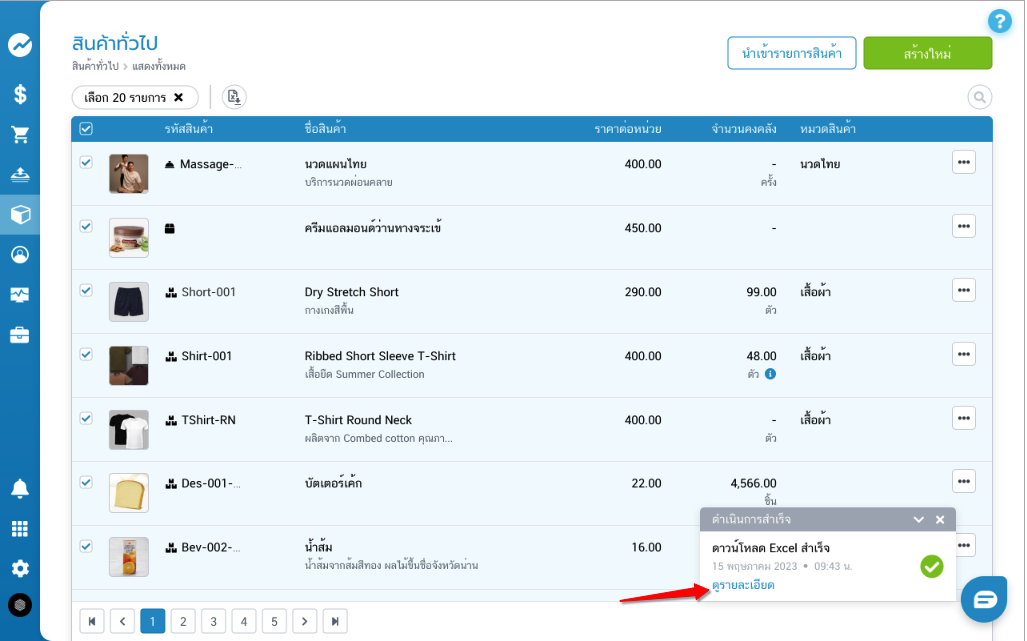Open the settings gear in sidebar
1027x641 pixels.
(x=20, y=568)
